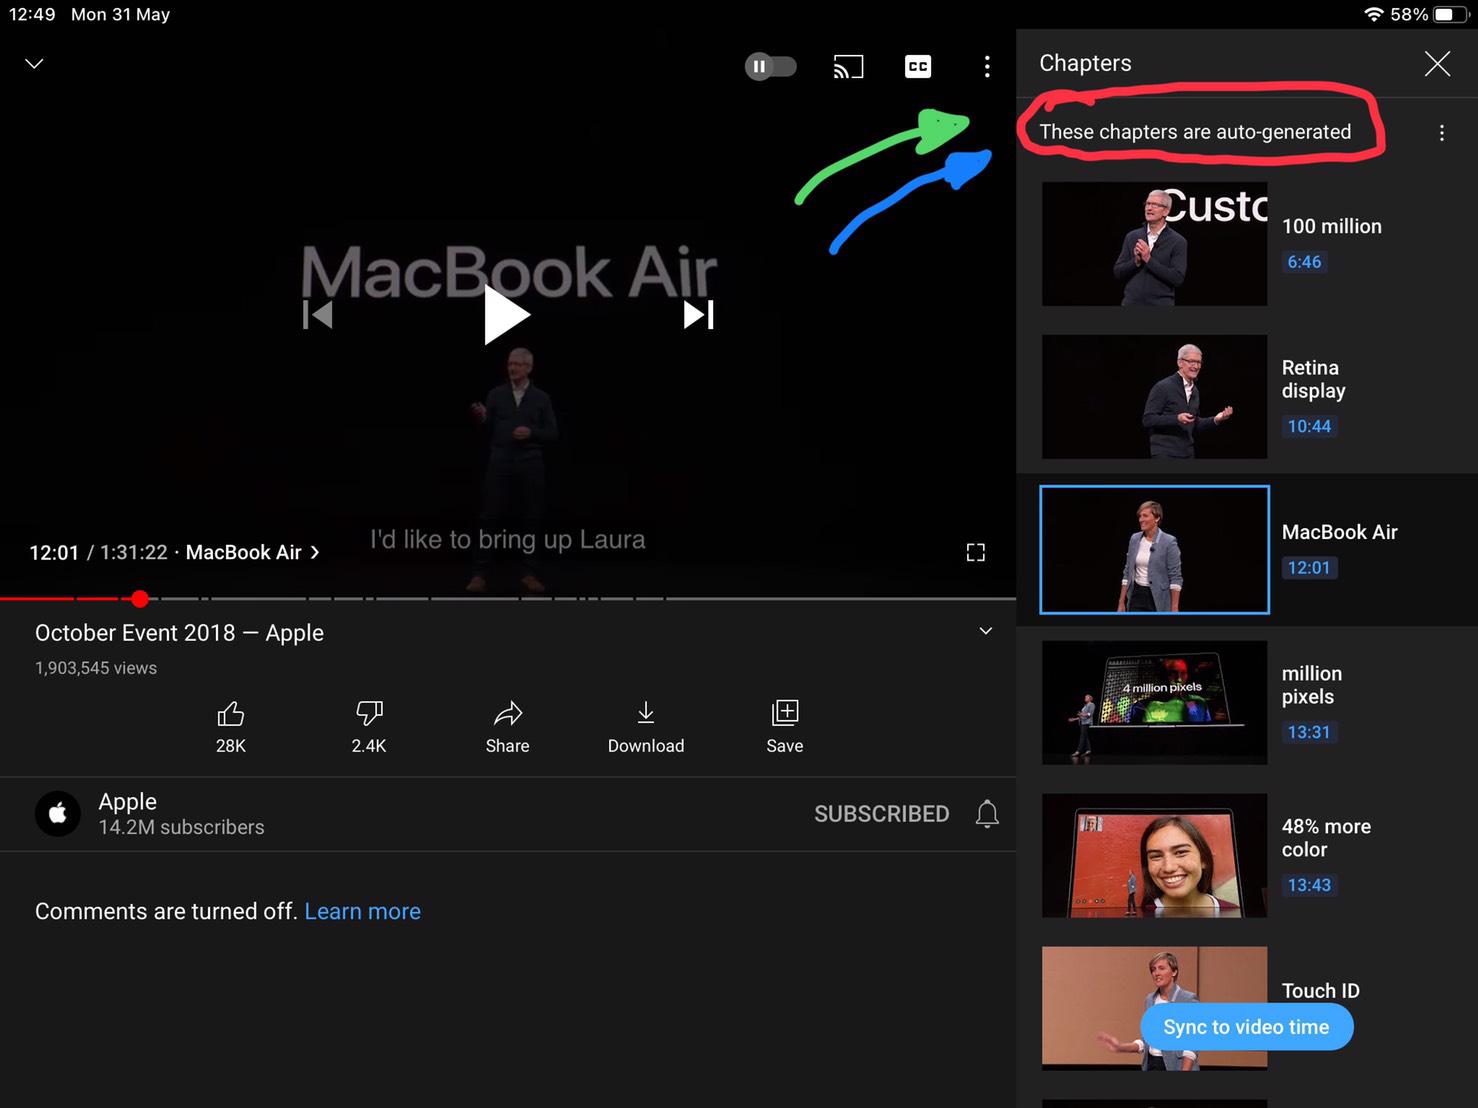This screenshot has width=1478, height=1108.
Task: Click the 48% more color chapter title
Action: click(1326, 838)
